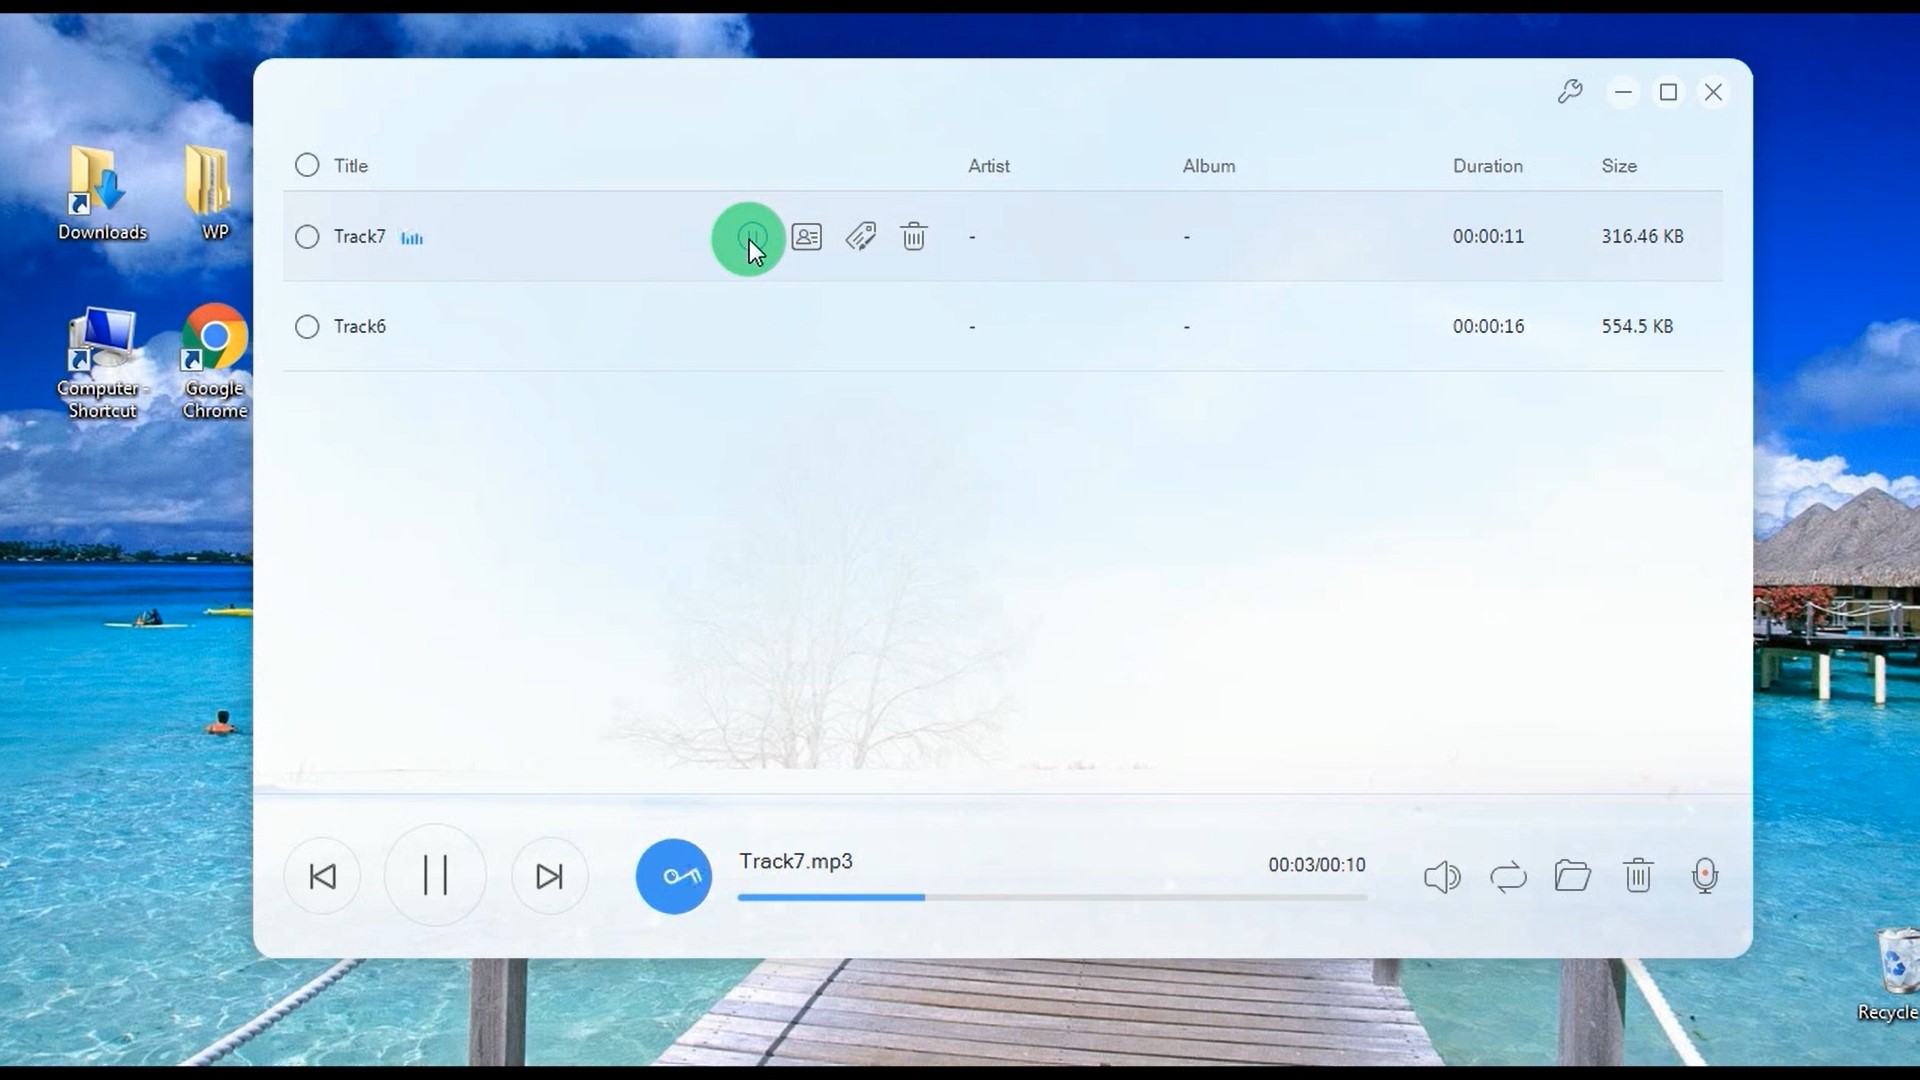The height and width of the screenshot is (1080, 1920).
Task: Minimize the recorder window
Action: 1623,92
